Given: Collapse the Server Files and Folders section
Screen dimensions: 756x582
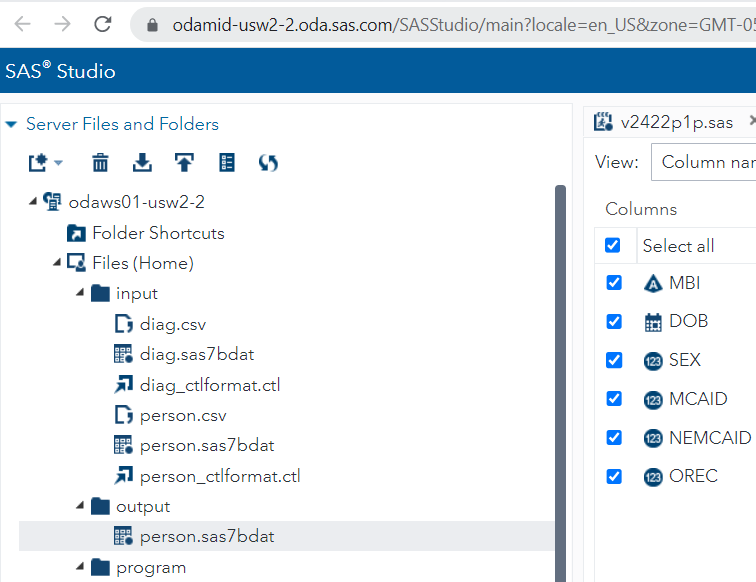Looking at the screenshot, I should [x=11, y=124].
